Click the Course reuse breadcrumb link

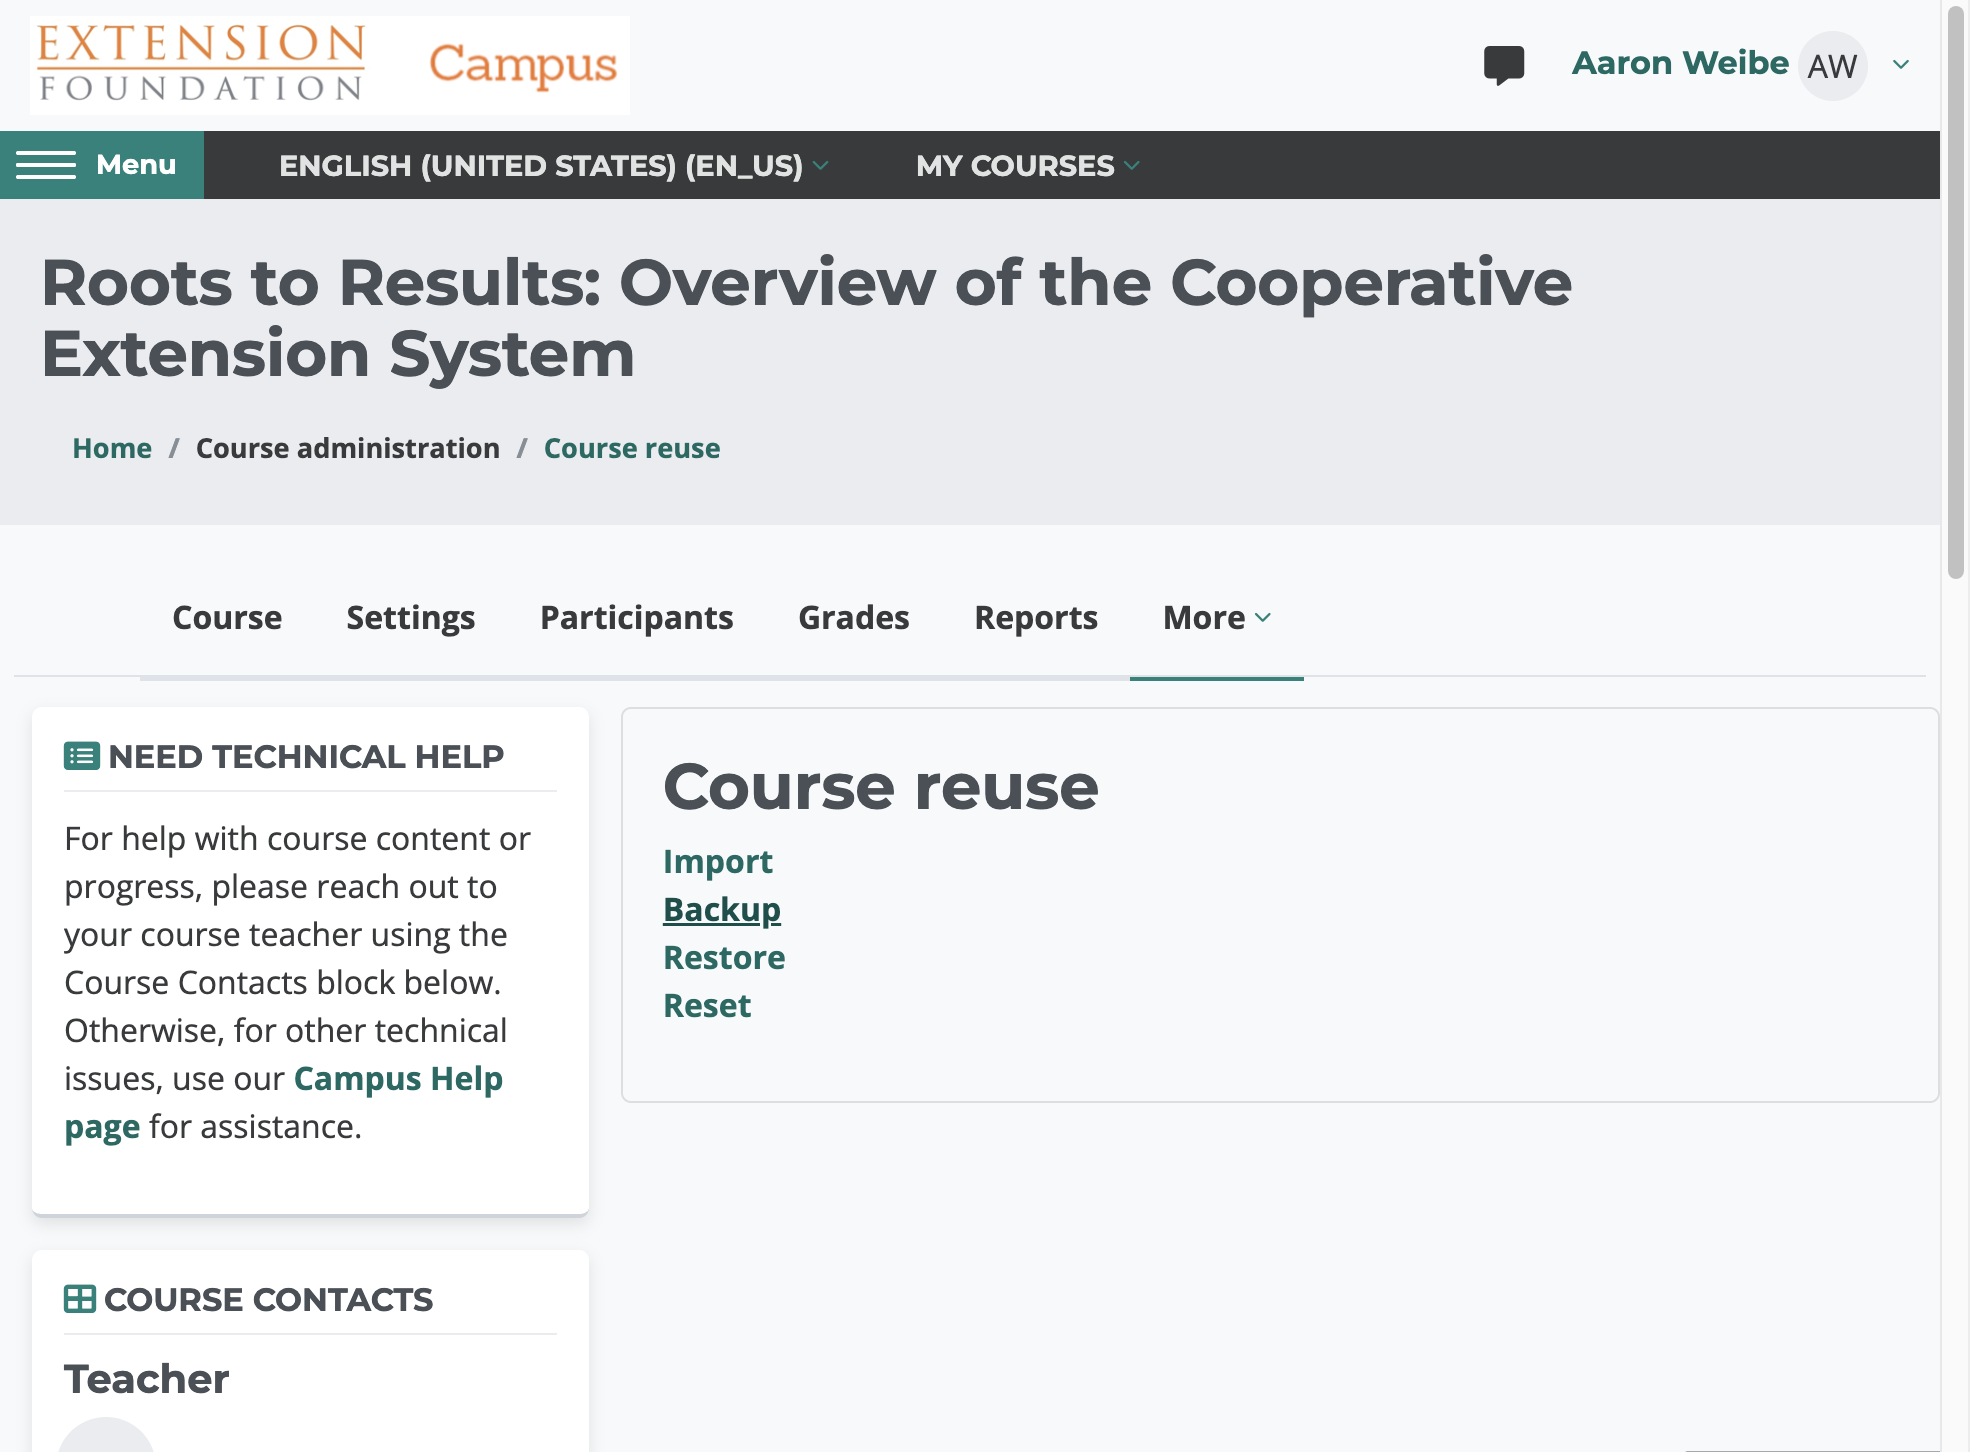point(632,448)
